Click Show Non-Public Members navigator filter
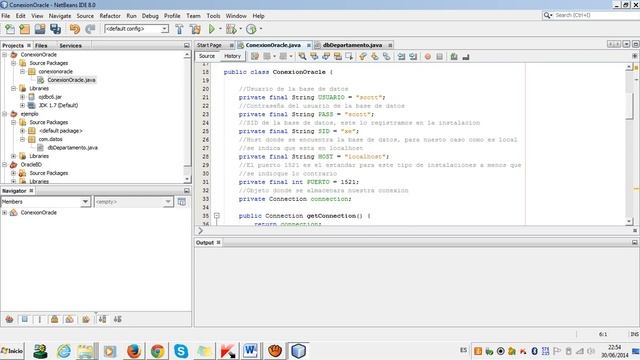Image resolution: width=640 pixels, height=360 pixels. click(x=54, y=319)
